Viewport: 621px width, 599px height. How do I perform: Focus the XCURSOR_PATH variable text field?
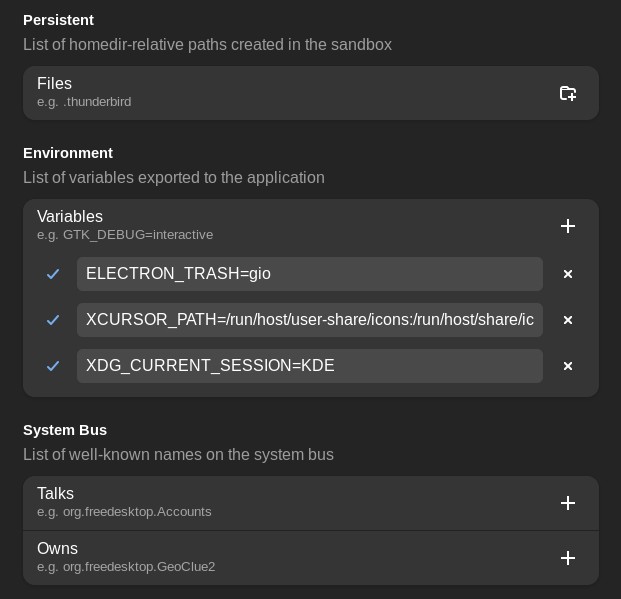coord(310,320)
